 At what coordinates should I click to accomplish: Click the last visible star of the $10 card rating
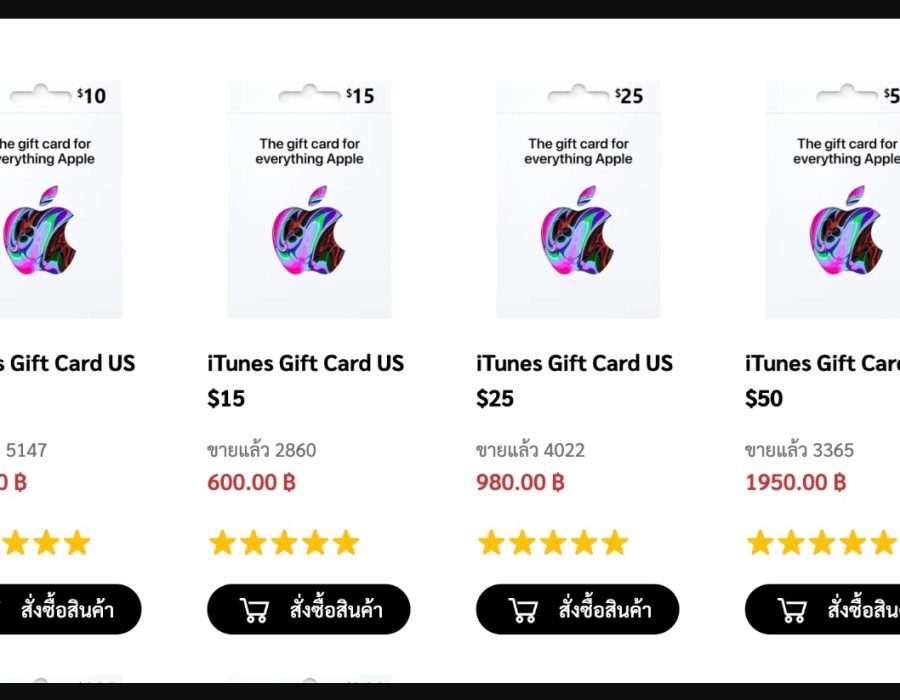[x=77, y=543]
